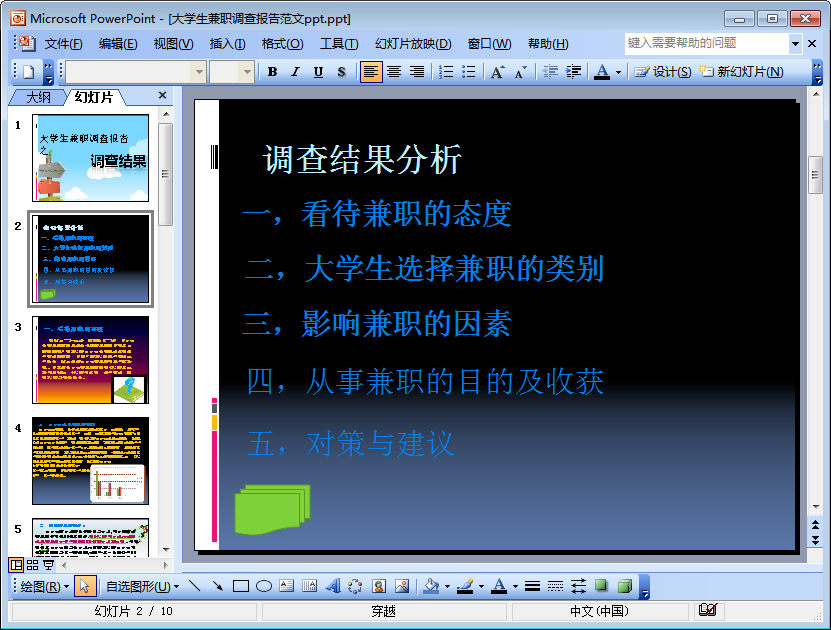Toggle Align Left button

point(370,72)
